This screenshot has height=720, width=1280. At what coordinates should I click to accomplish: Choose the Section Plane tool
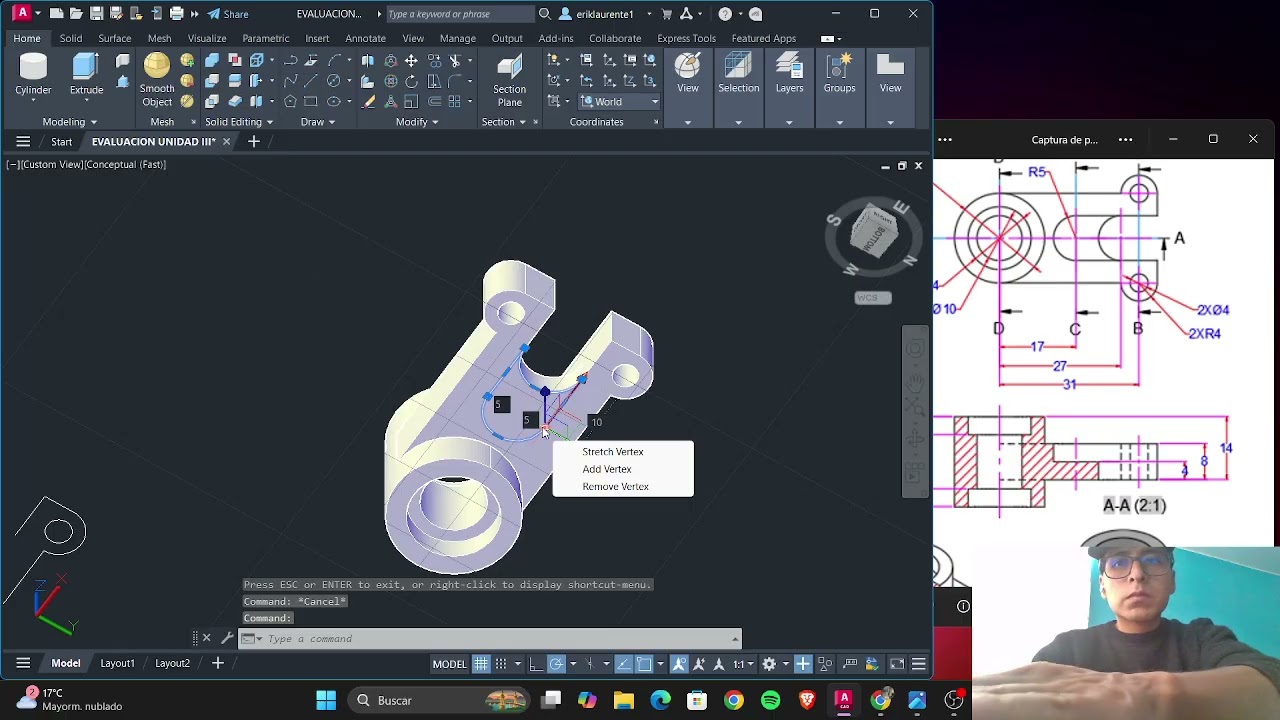pyautogui.click(x=509, y=80)
